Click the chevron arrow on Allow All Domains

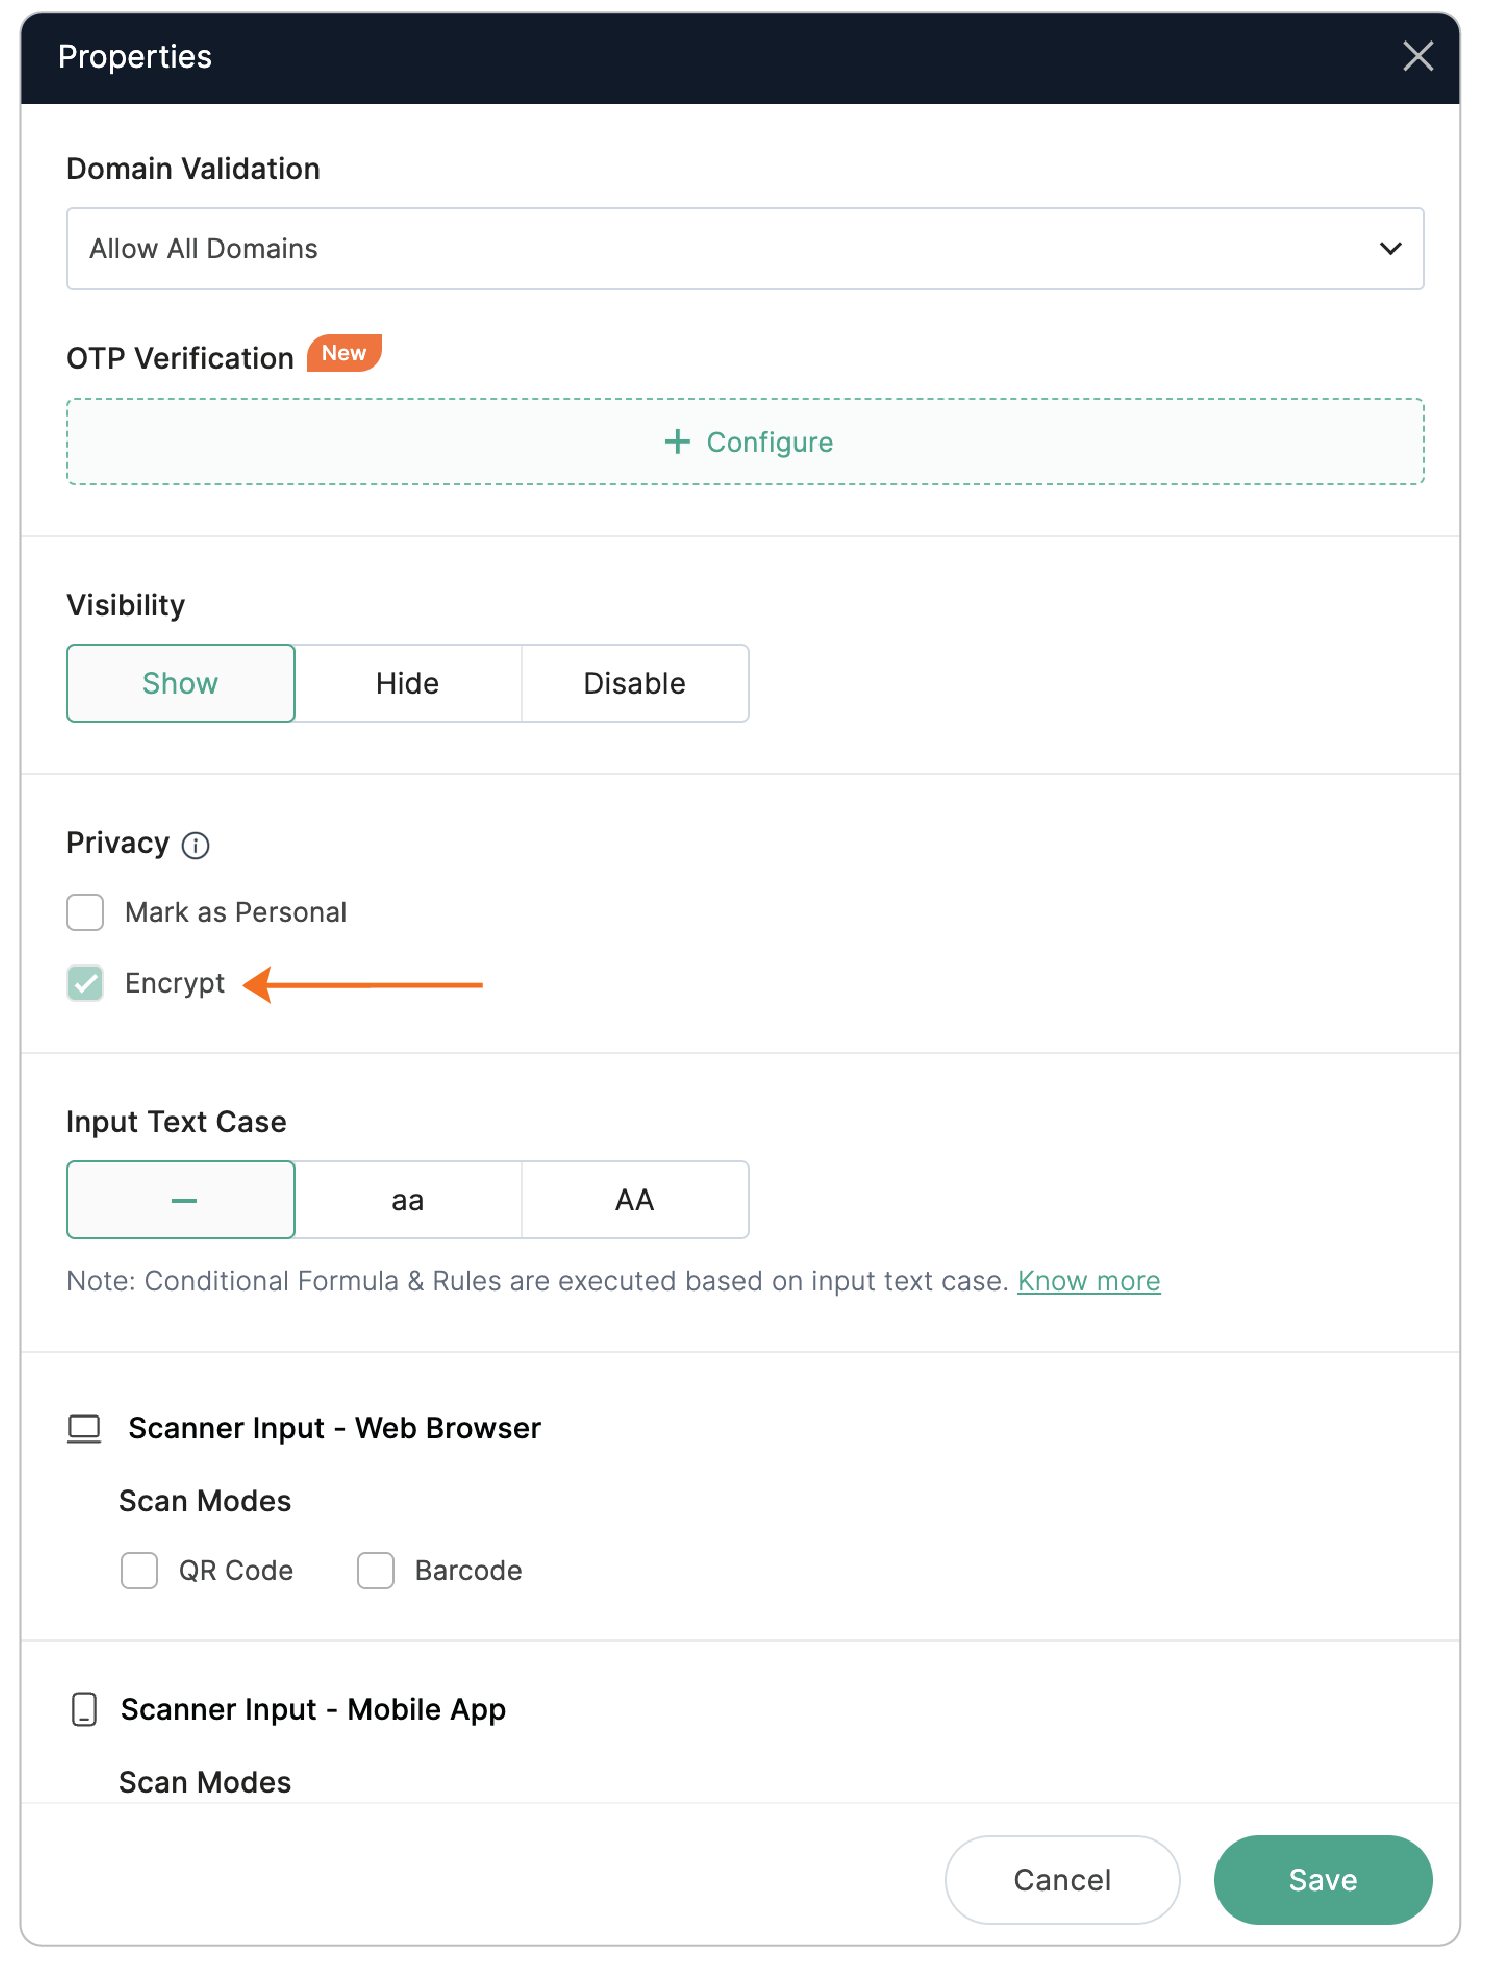pyautogui.click(x=1390, y=249)
